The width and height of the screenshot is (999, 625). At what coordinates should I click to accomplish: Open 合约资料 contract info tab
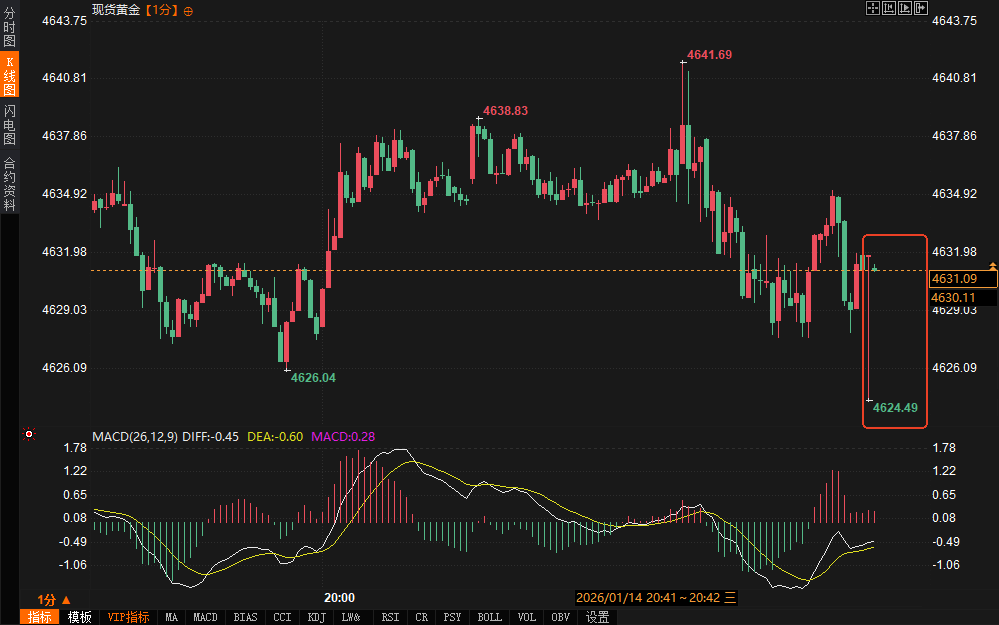[x=9, y=184]
